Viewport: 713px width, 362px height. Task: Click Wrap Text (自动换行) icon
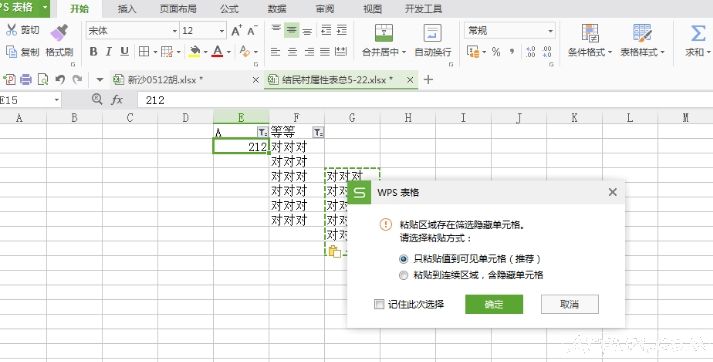[432, 33]
